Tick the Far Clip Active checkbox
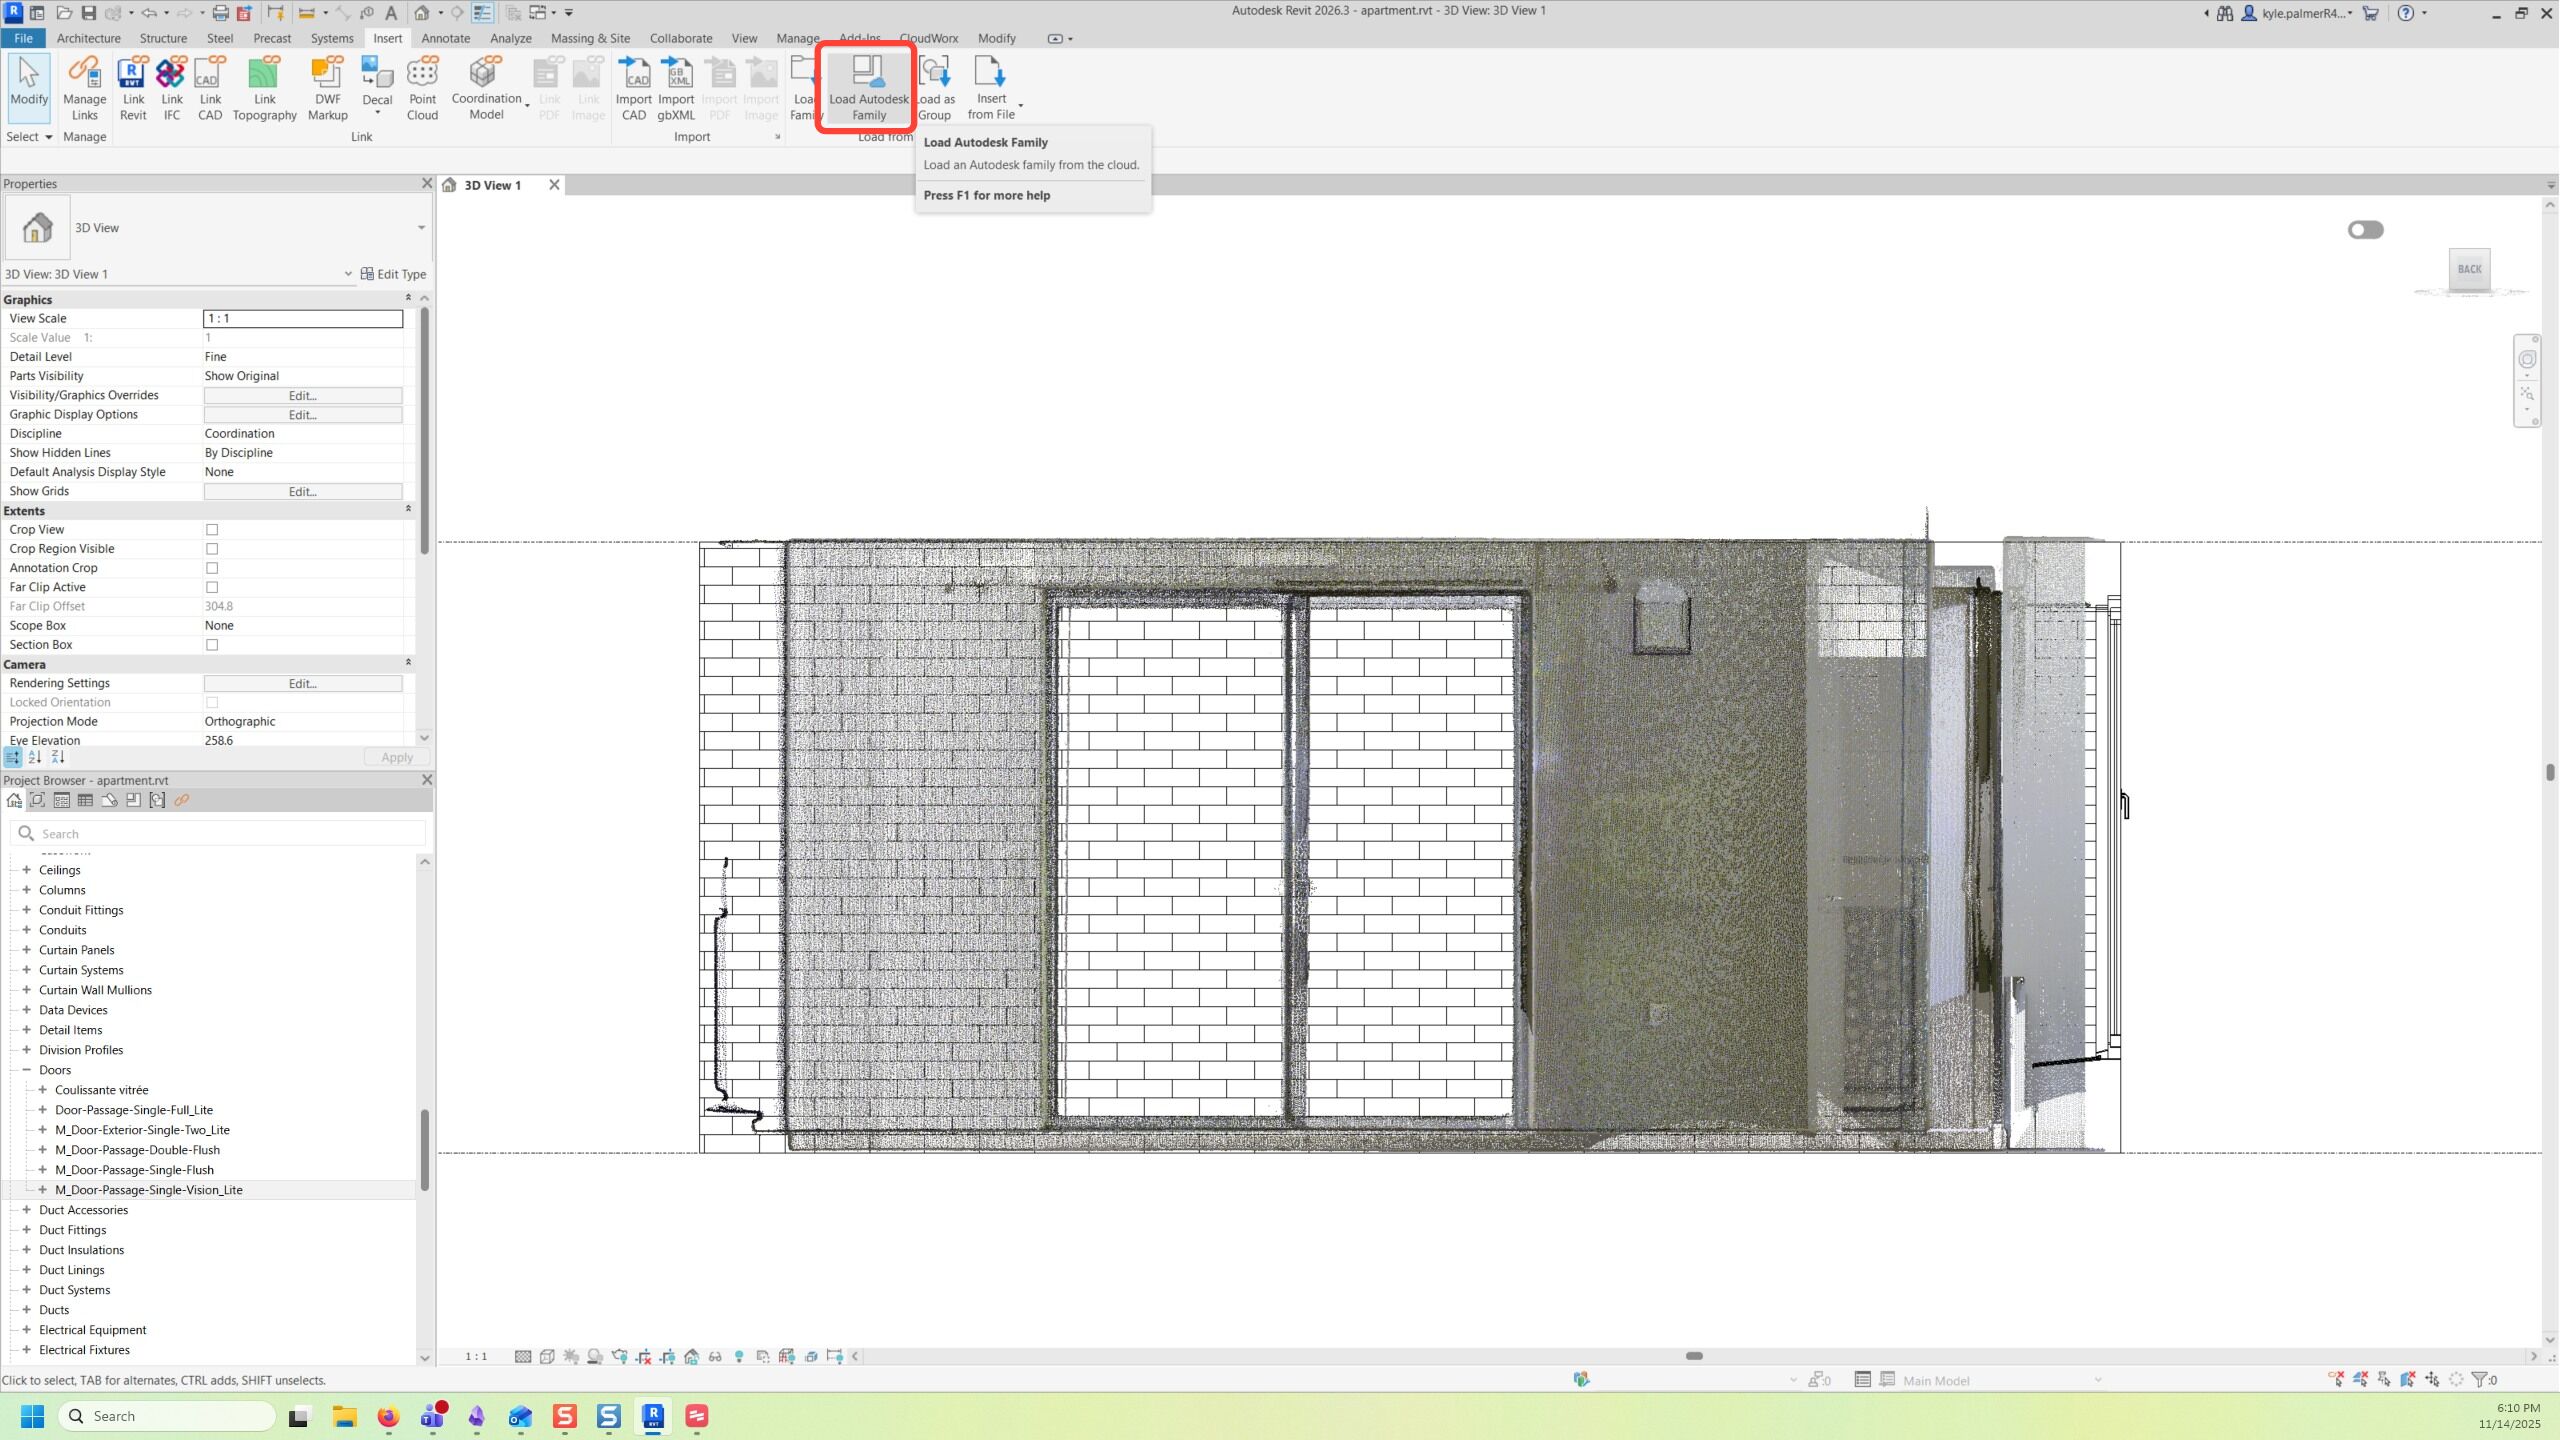This screenshot has width=2560, height=1440. tap(212, 587)
